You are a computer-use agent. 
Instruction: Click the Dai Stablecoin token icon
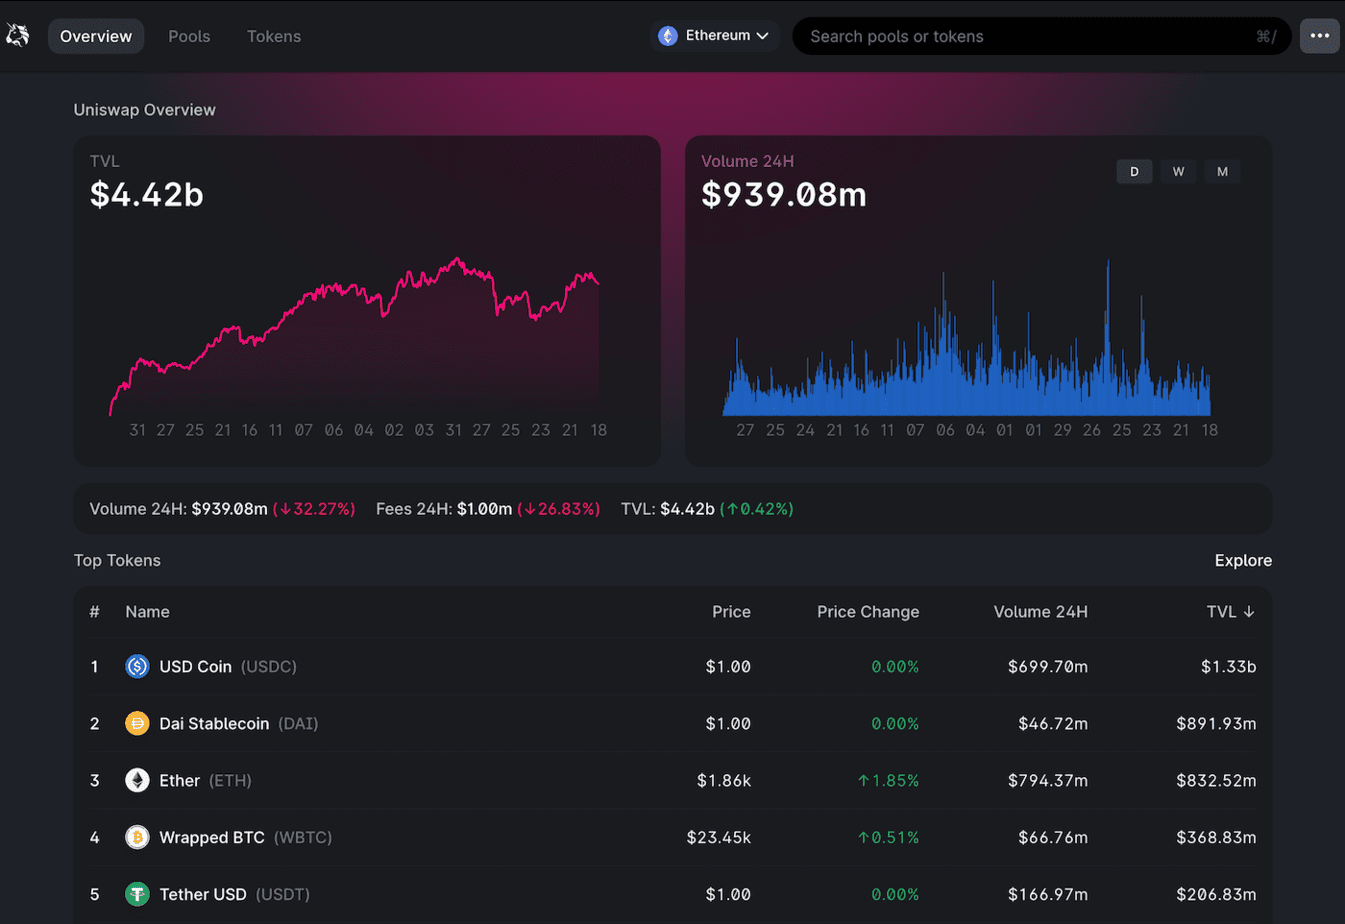tap(137, 723)
